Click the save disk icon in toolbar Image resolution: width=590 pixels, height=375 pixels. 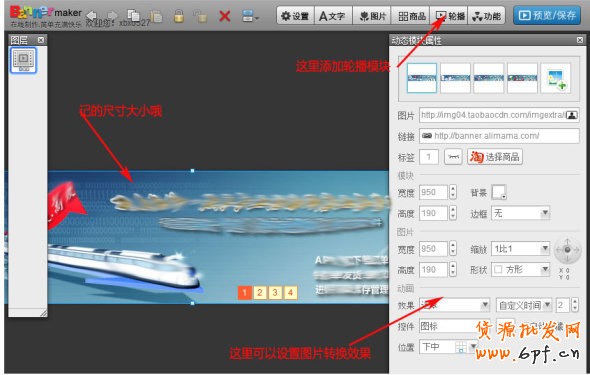[249, 16]
